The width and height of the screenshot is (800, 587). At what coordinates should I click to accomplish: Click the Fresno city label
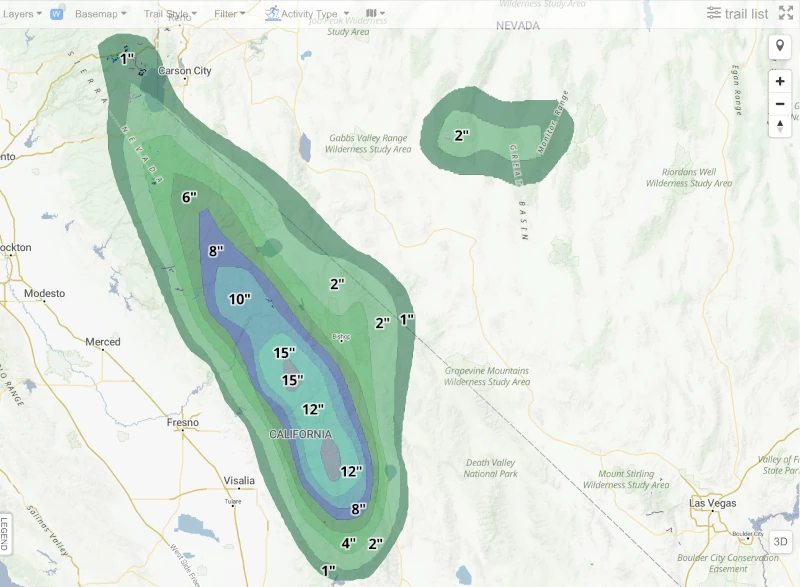coord(183,422)
